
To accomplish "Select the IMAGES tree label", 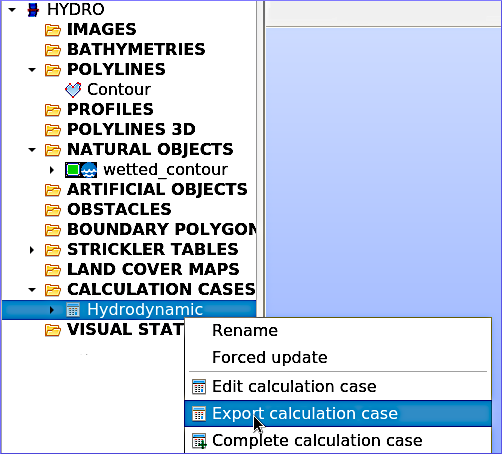I will coord(102,30).
